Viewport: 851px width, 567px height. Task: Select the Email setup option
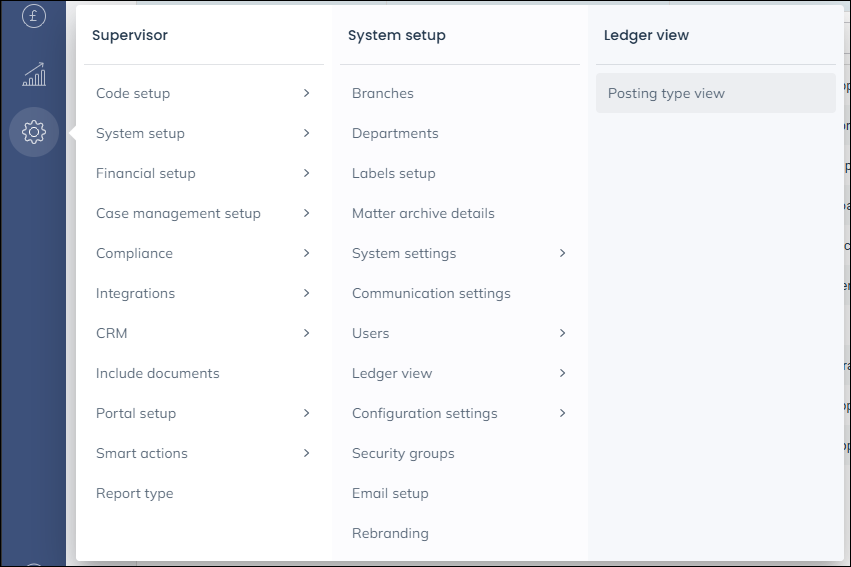point(390,493)
